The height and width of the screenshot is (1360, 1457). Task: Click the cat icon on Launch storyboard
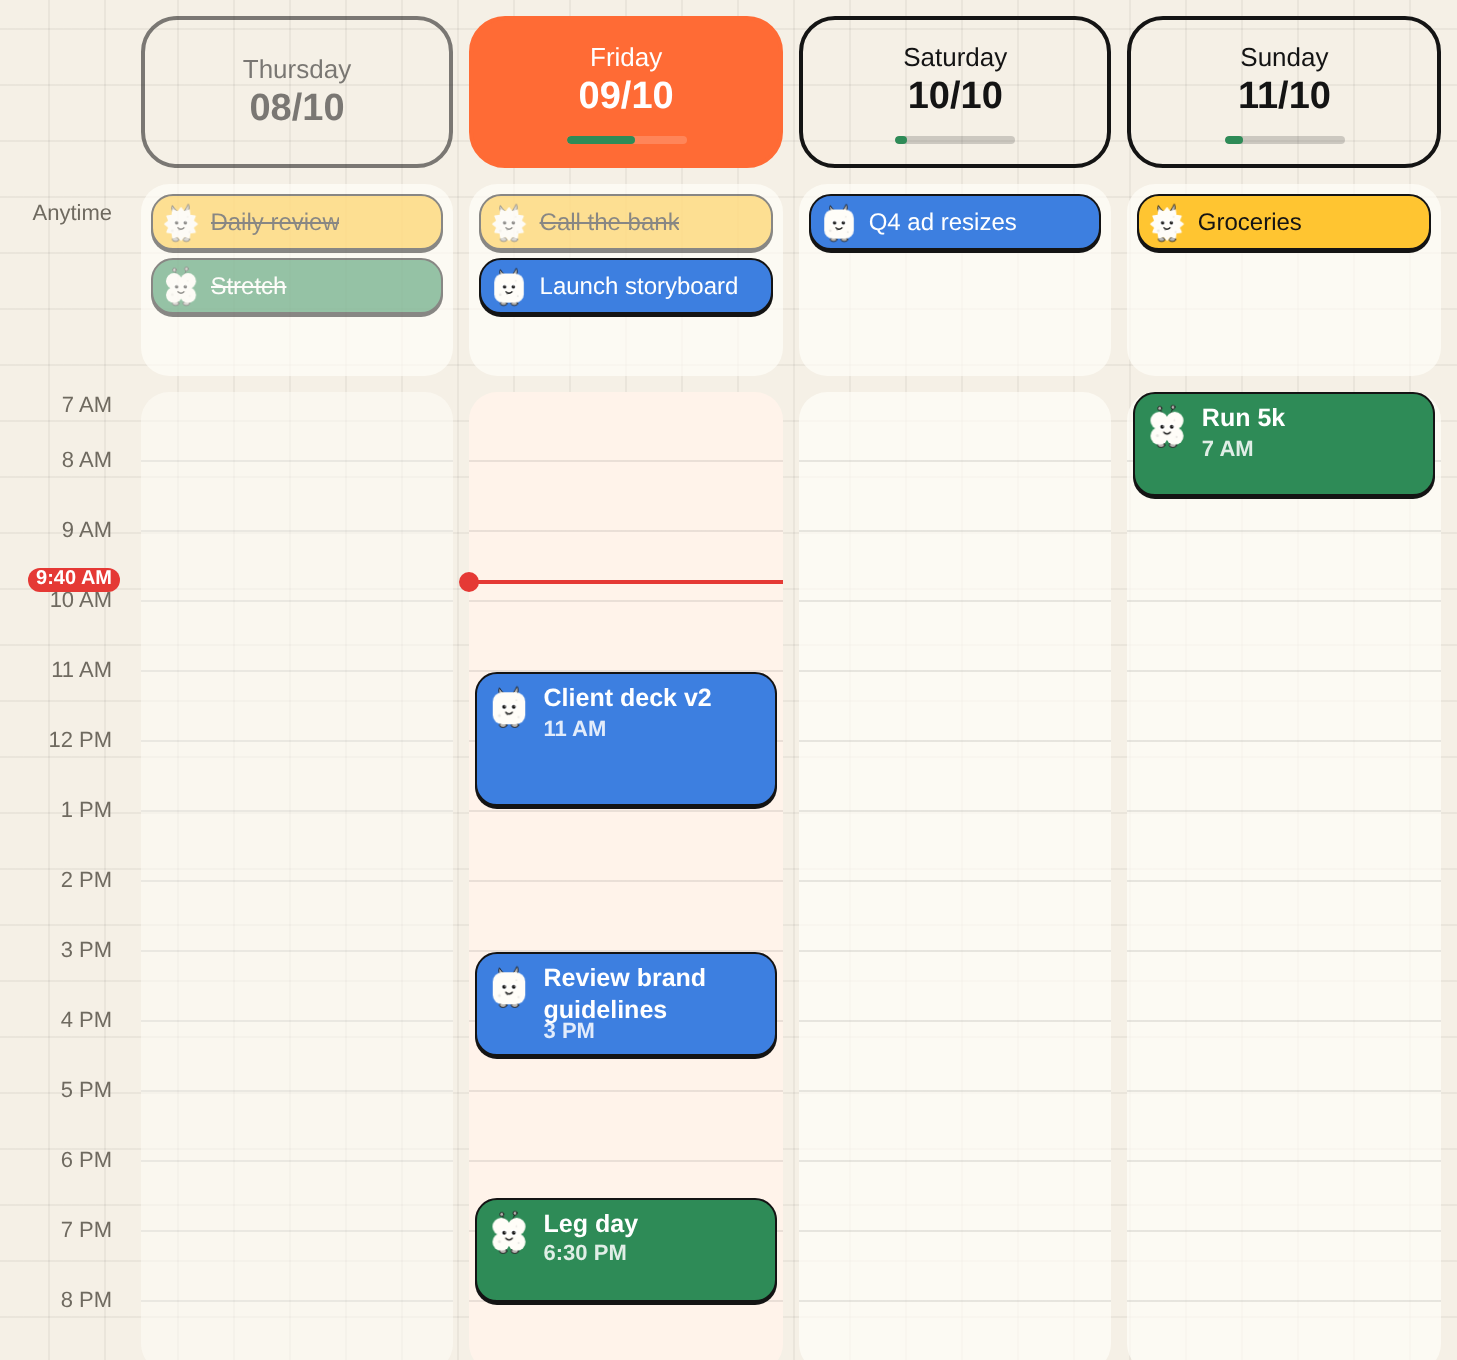pyautogui.click(x=509, y=287)
